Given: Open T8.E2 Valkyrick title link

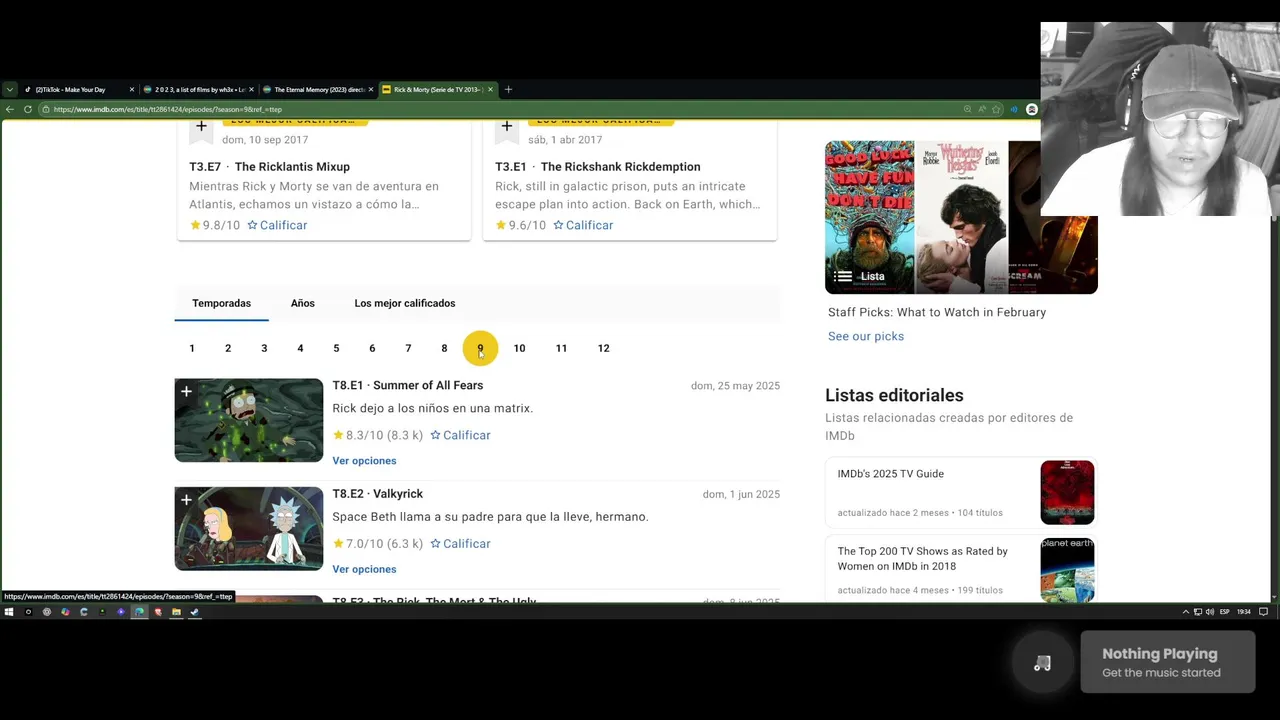Looking at the screenshot, I should (377, 494).
